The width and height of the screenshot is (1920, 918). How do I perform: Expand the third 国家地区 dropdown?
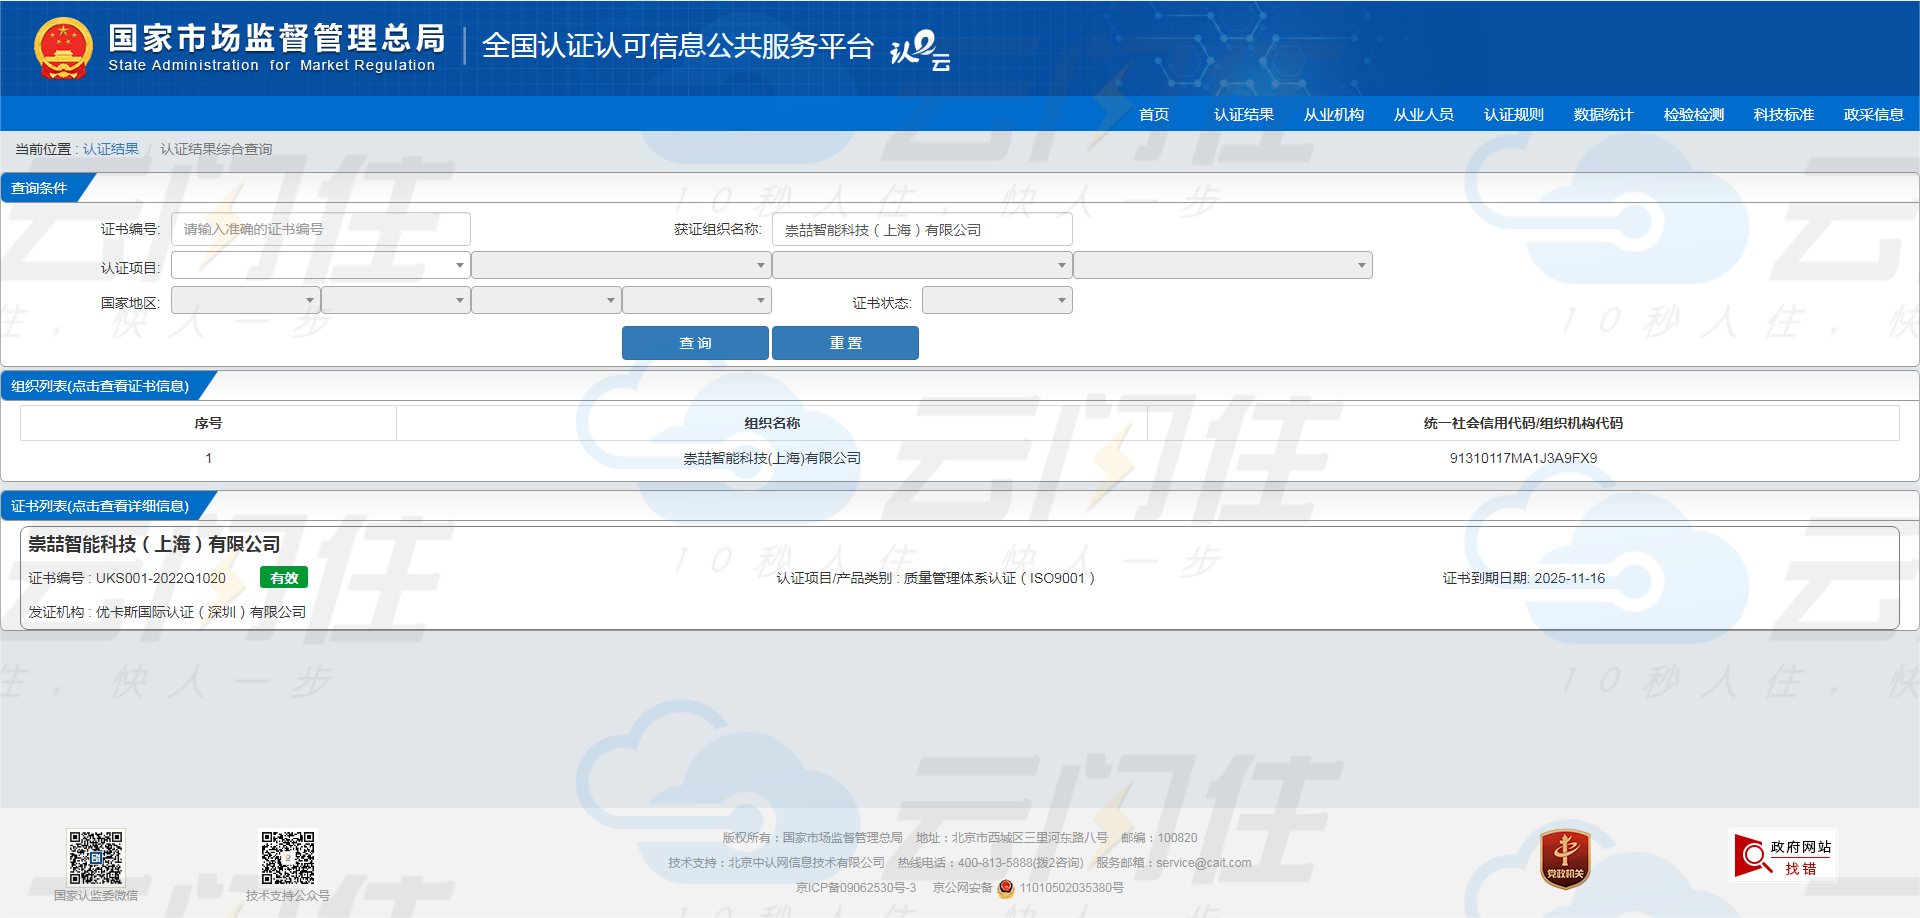[546, 300]
